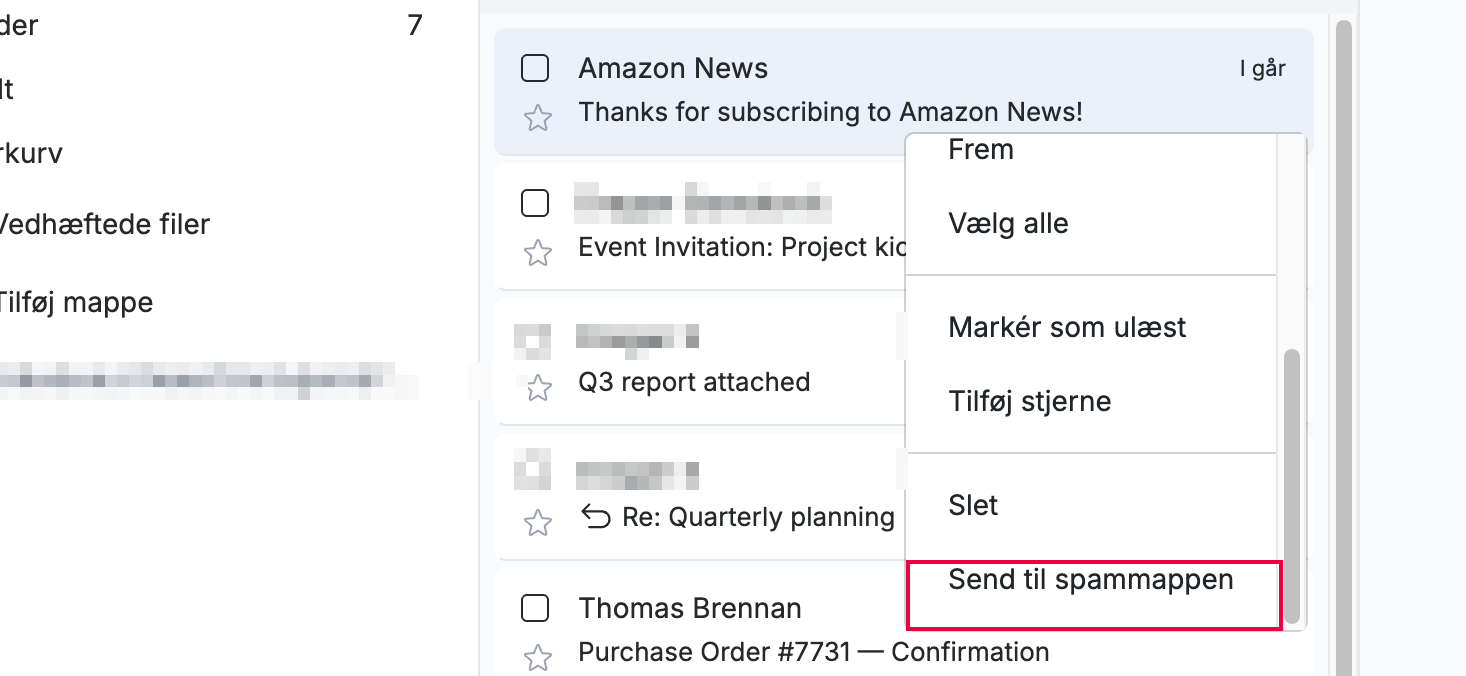Tick the Amazon News checkbox
This screenshot has width=1466, height=676.
click(x=535, y=68)
